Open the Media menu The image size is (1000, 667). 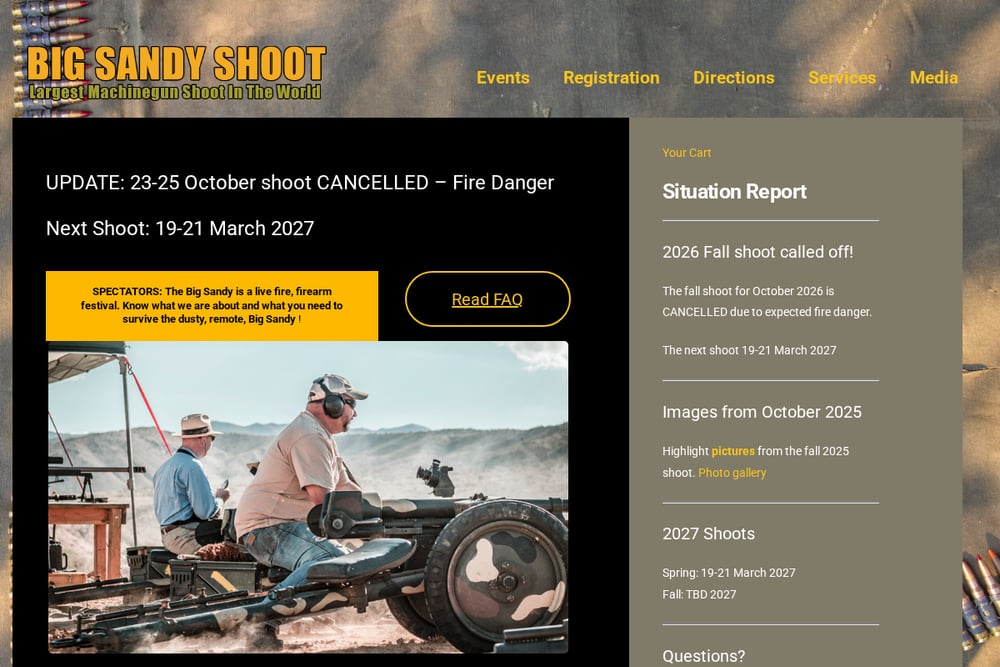click(934, 78)
